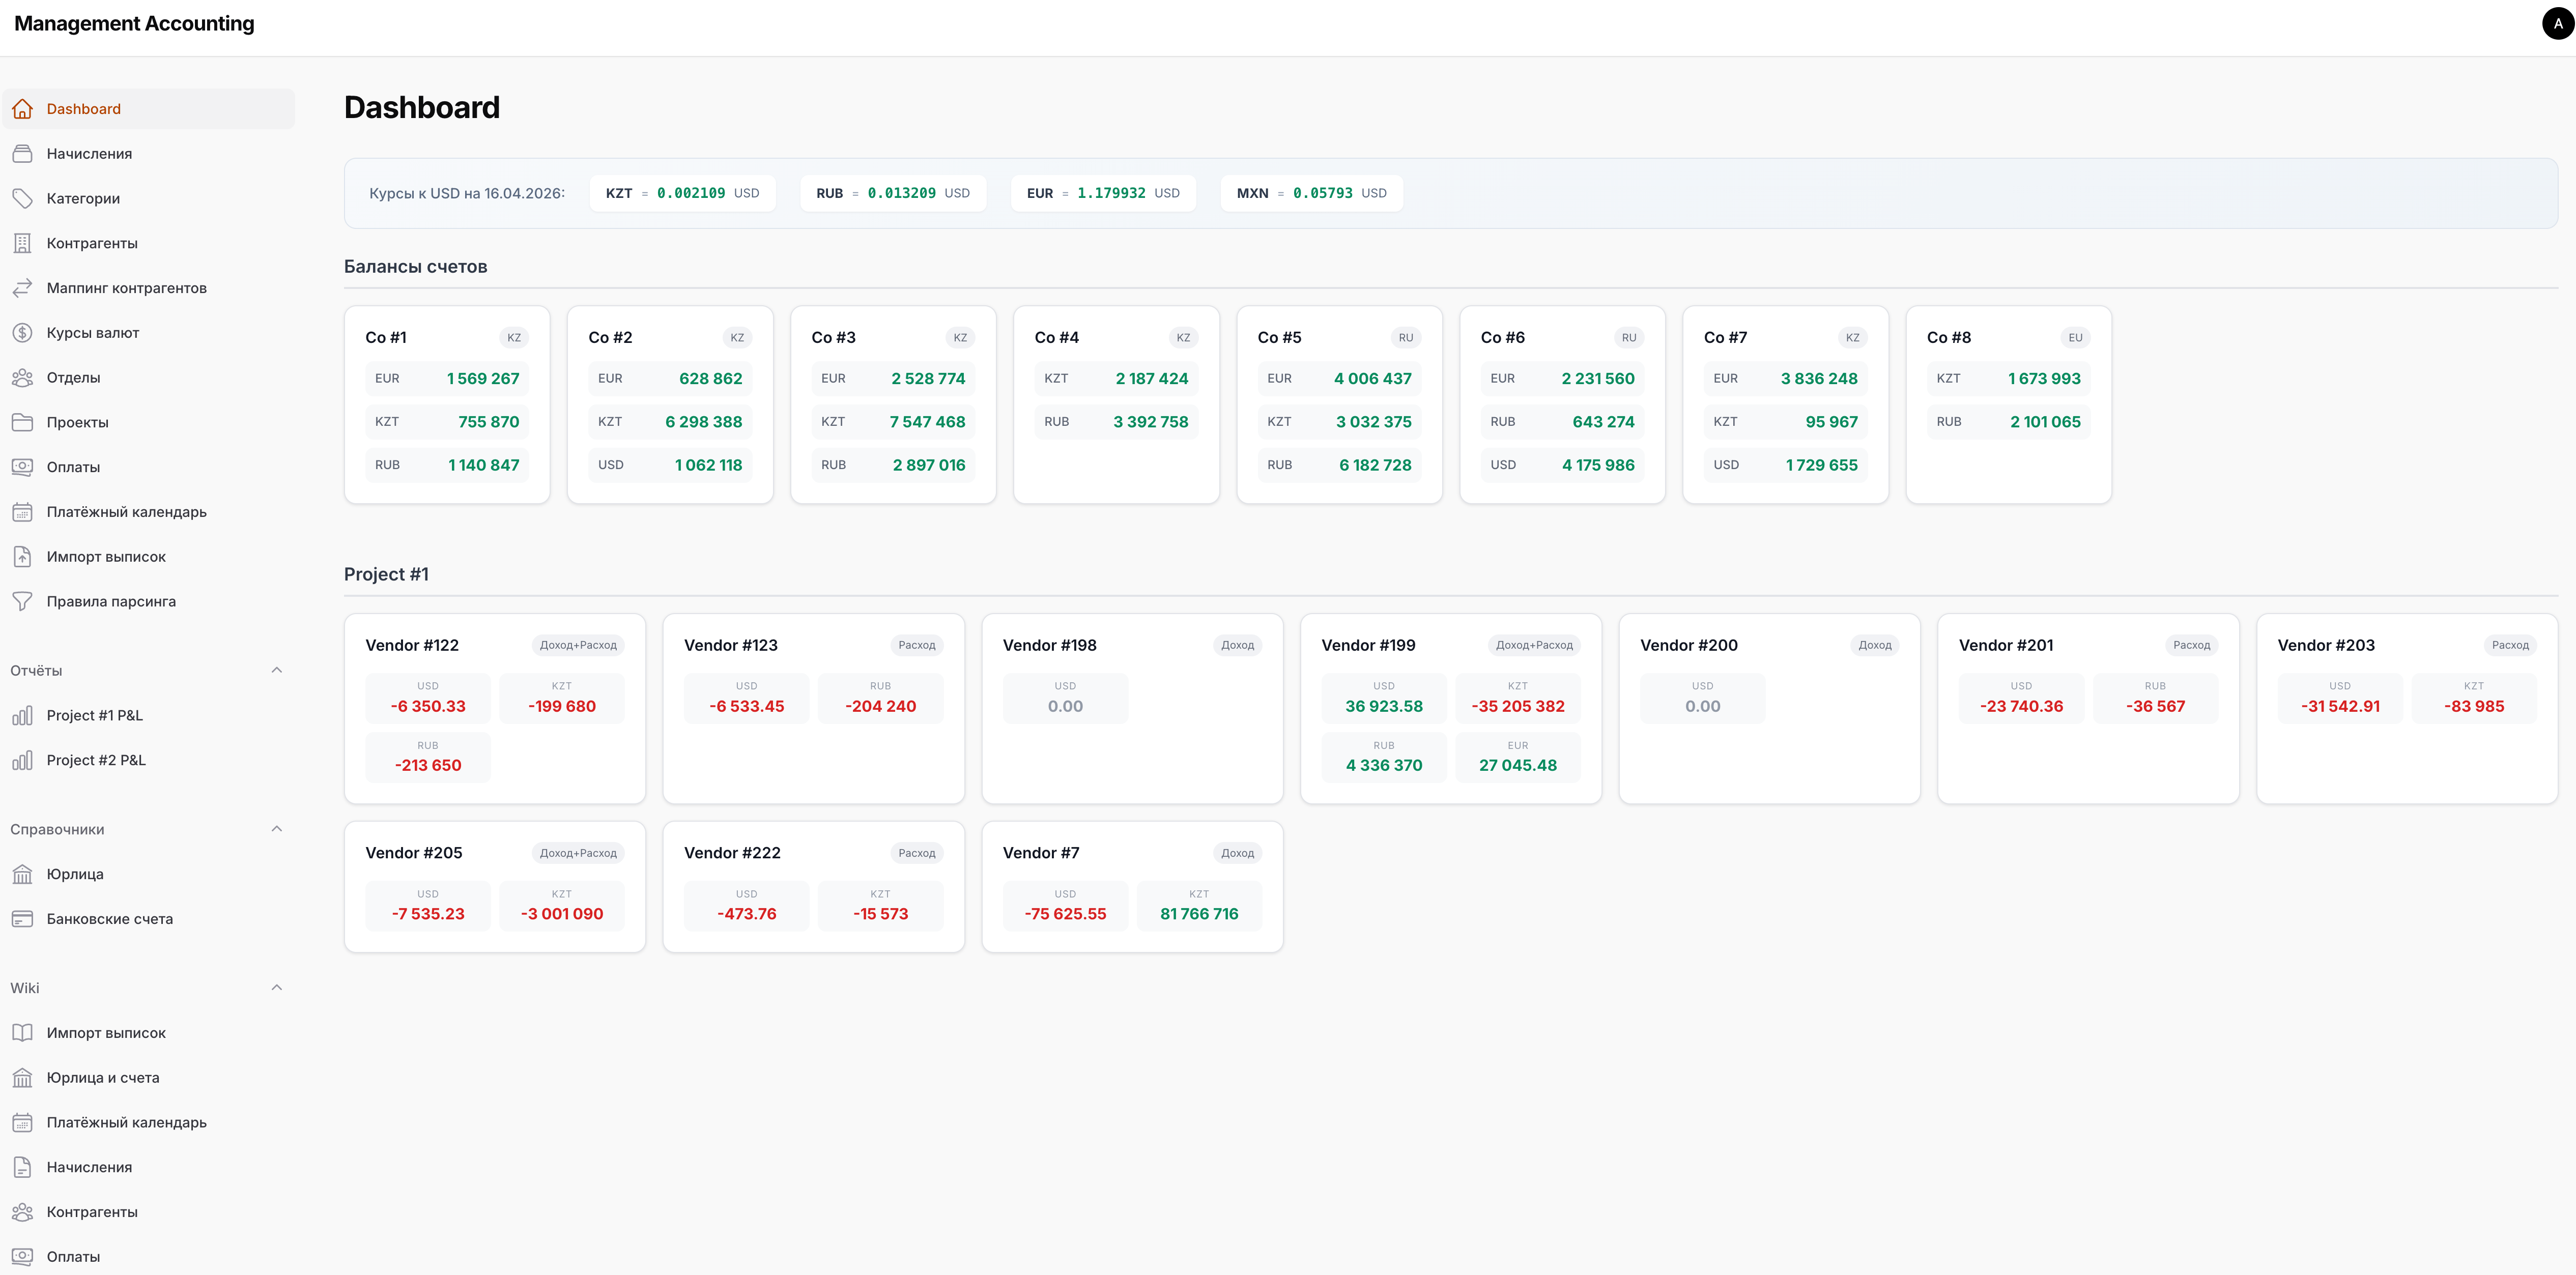Open Project #1 P&L chart icon

pos(22,715)
